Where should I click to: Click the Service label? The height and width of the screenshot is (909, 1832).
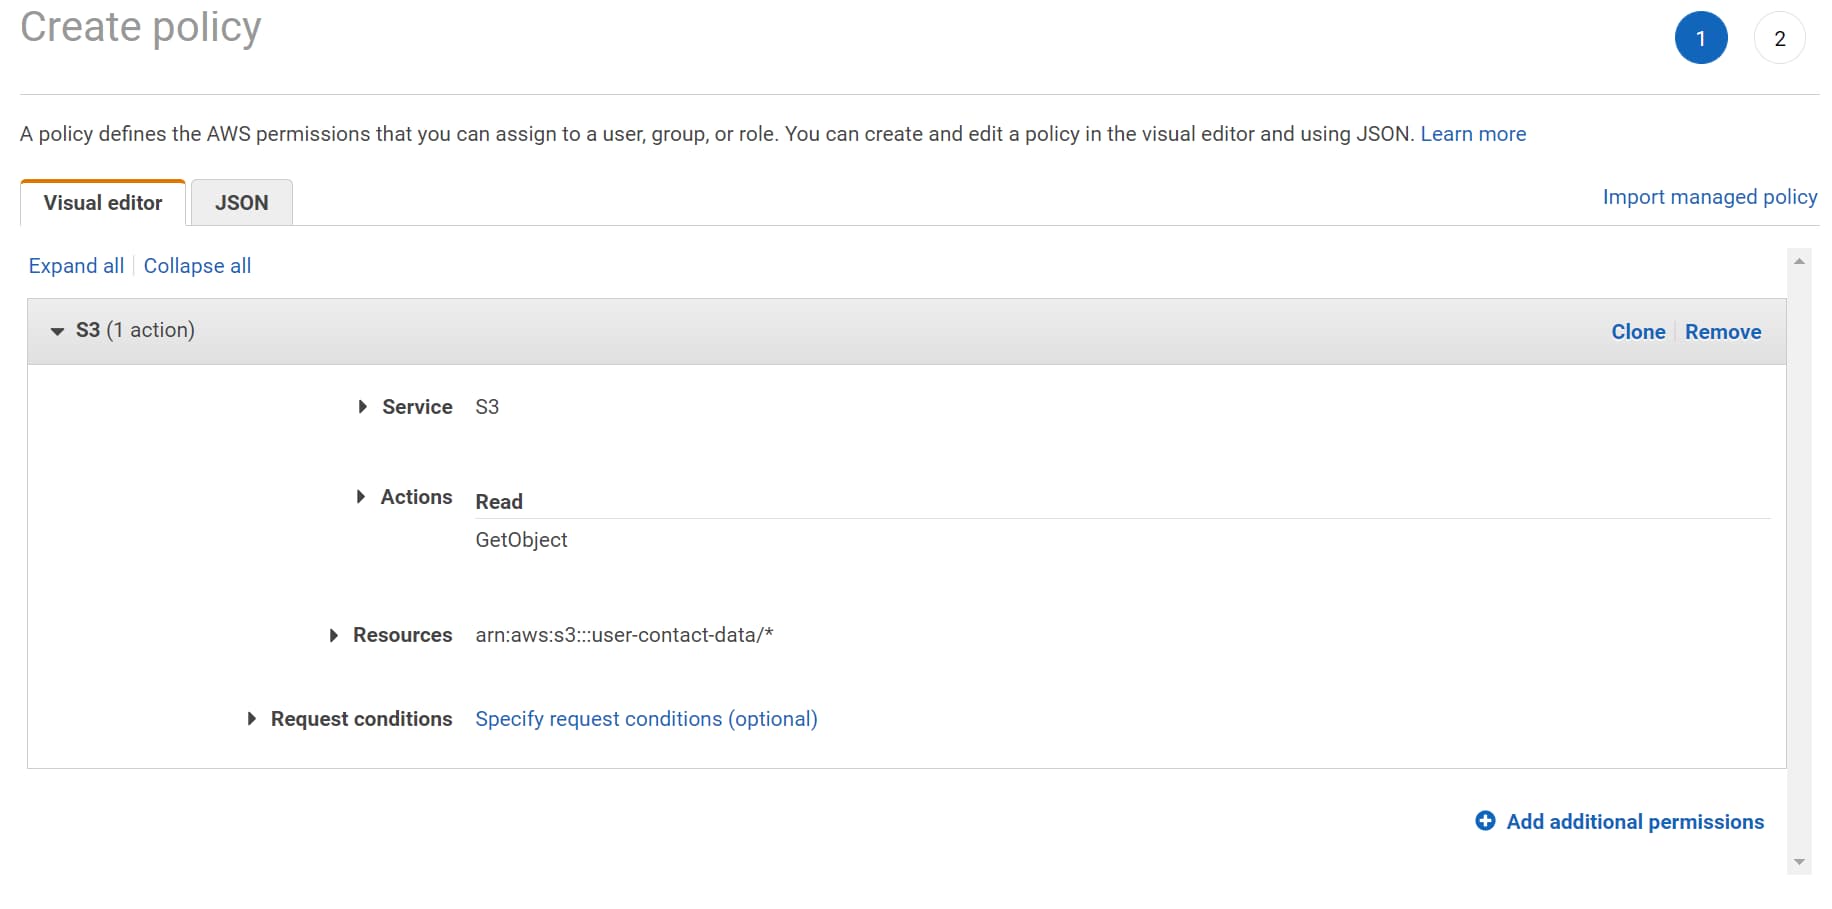click(x=417, y=407)
